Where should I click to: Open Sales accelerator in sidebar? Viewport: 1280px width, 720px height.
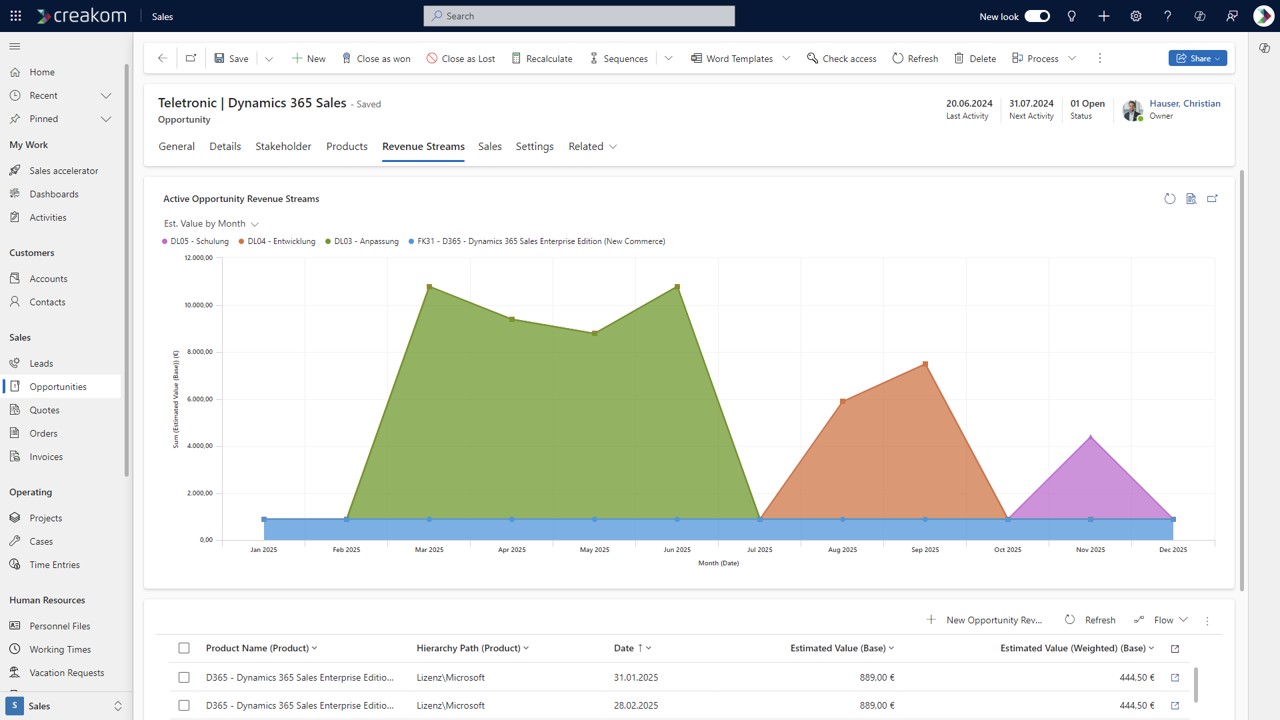(64, 171)
